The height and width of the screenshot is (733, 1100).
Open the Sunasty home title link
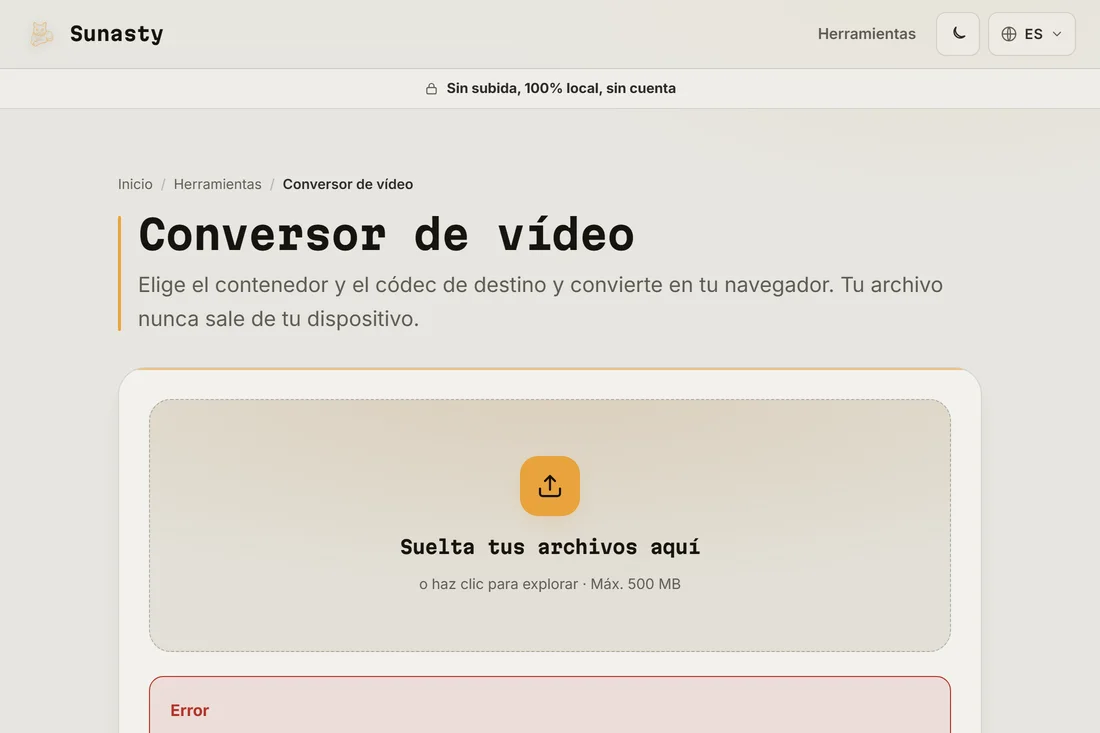pos(116,34)
